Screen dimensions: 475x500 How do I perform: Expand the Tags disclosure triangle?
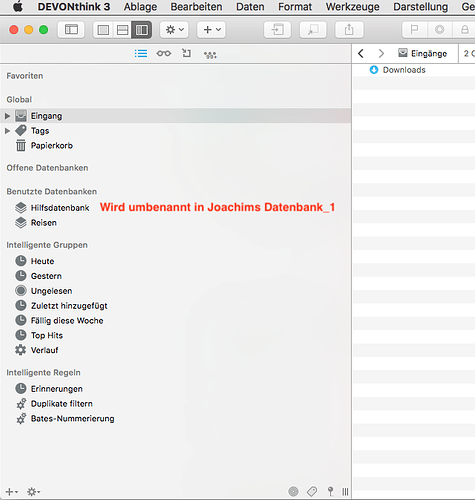point(7,131)
